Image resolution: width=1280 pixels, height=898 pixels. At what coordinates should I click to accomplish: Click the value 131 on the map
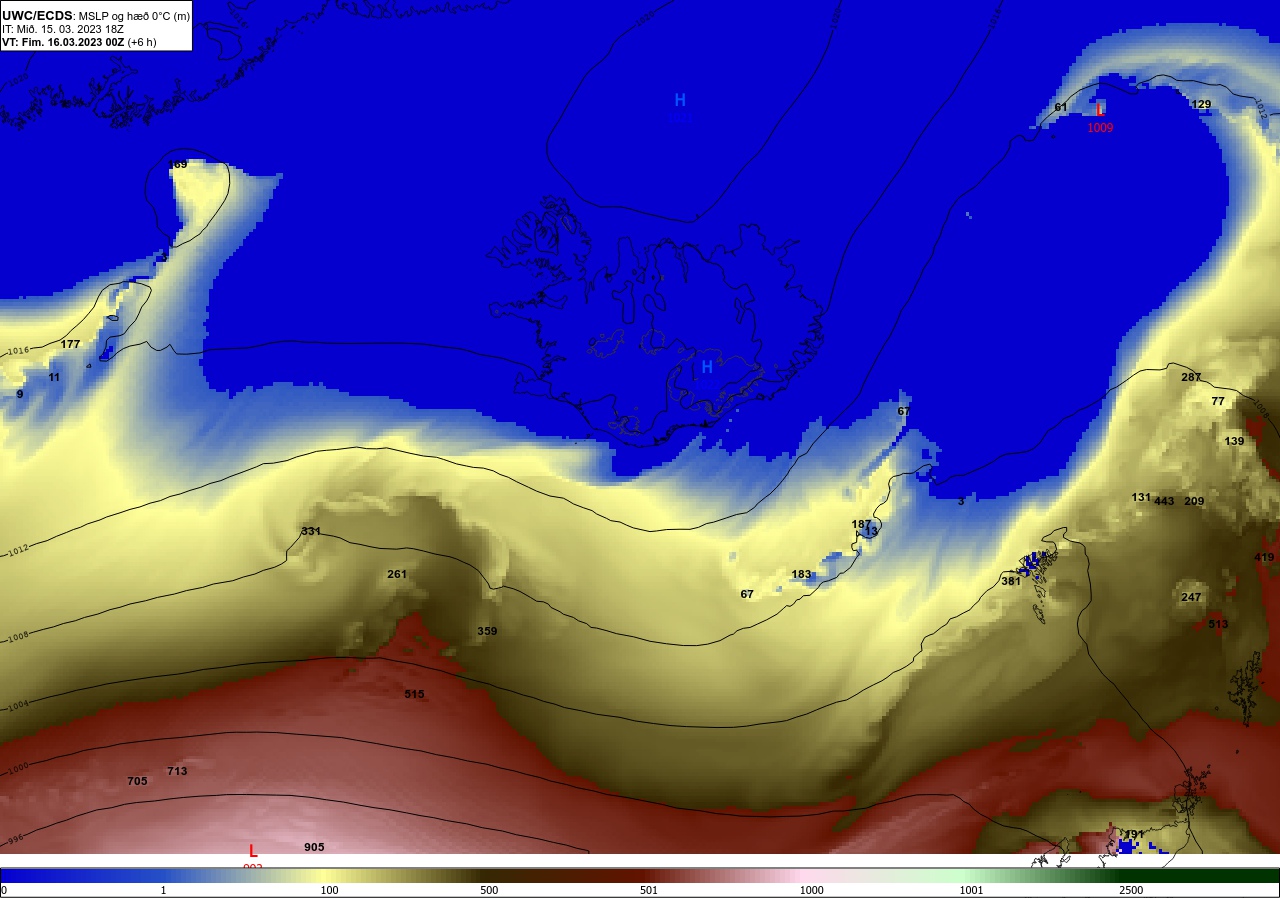(1141, 497)
